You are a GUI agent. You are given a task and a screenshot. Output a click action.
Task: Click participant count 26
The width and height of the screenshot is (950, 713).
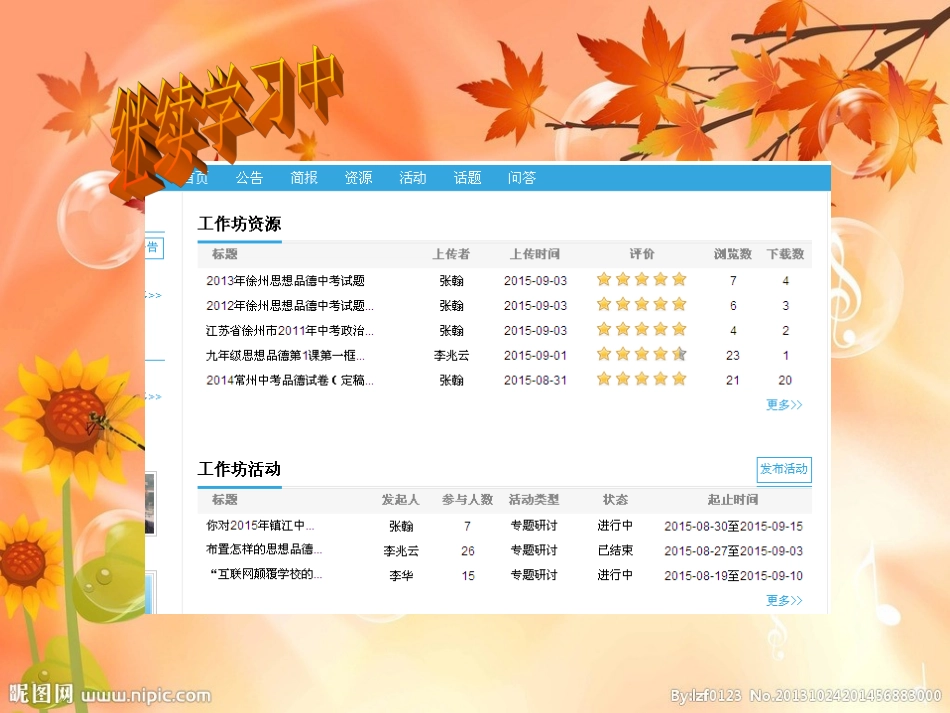[468, 551]
